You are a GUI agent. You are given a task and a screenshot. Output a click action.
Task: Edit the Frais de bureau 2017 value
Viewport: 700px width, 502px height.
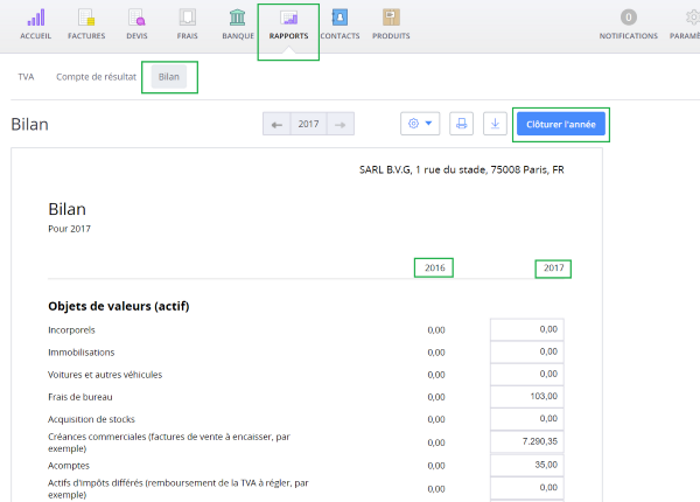click(x=527, y=397)
